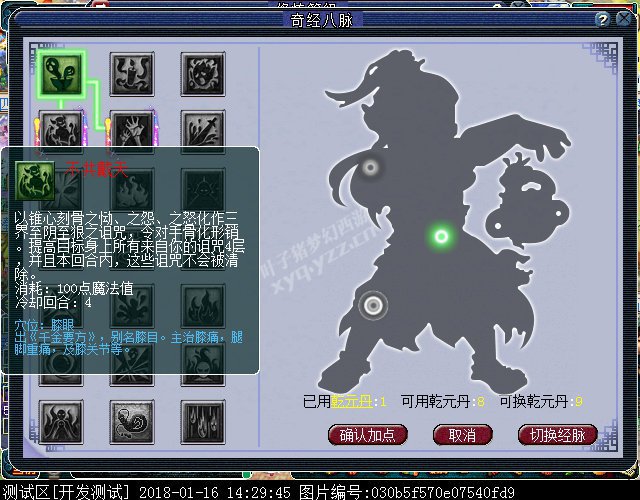Select the flaming figure skill in bottom row
This screenshot has width=640, height=500.
pyautogui.click(x=61, y=422)
